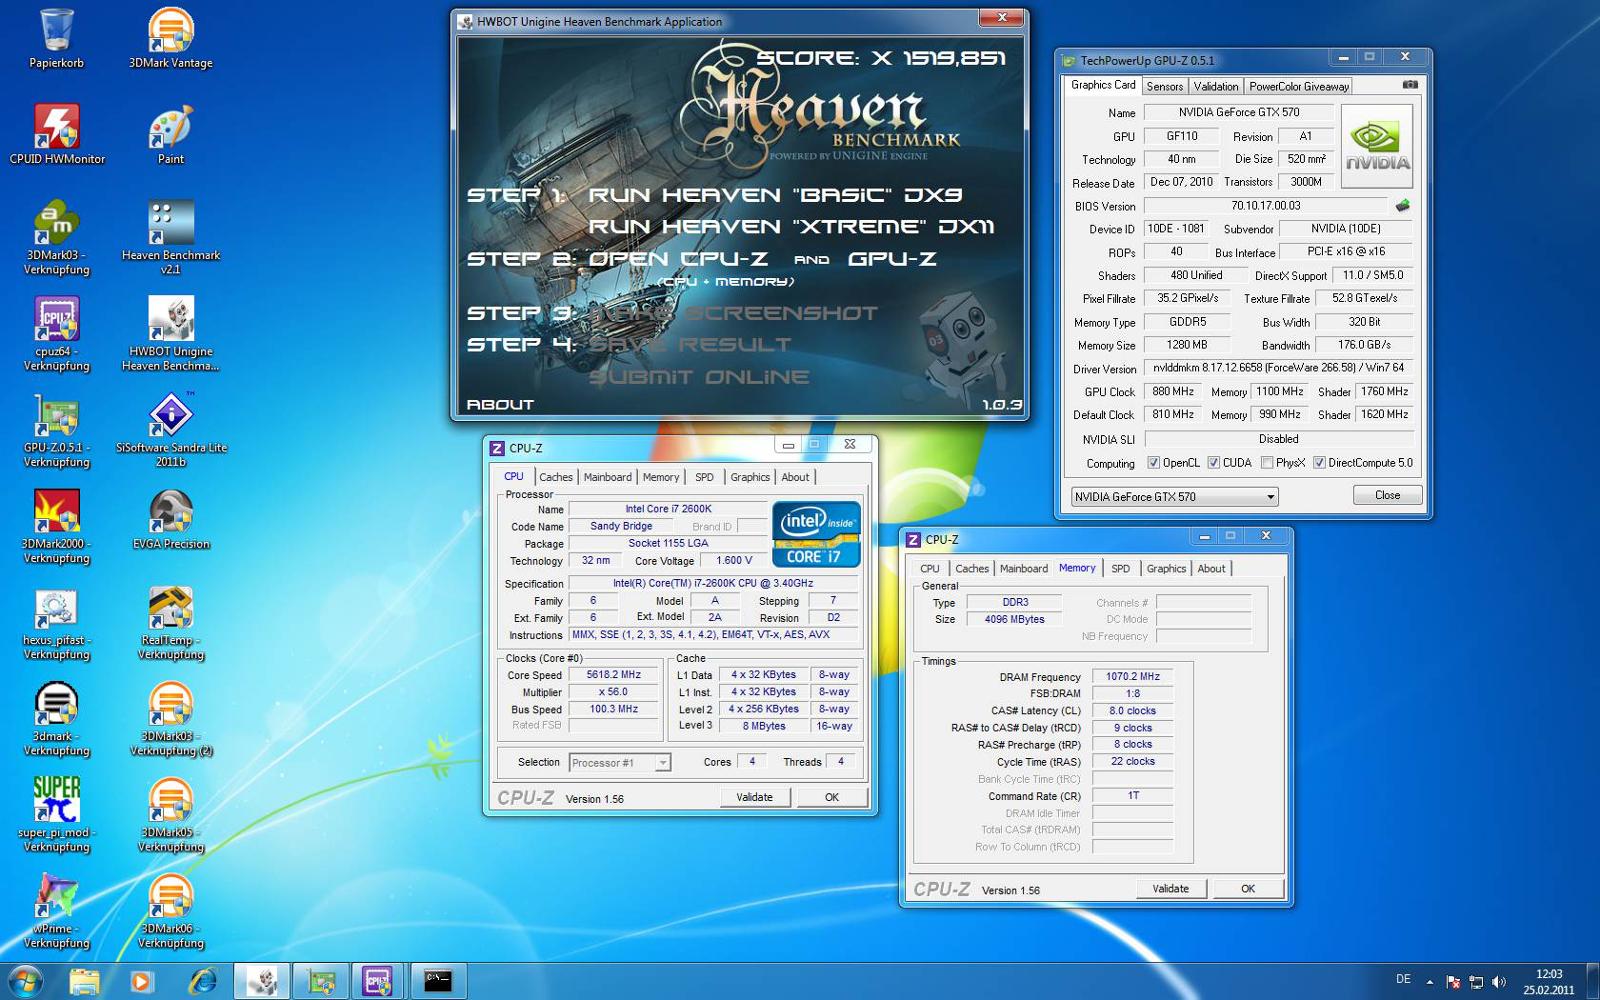Select the super_pi_mod - Verknüpfung desktop icon

(x=57, y=814)
